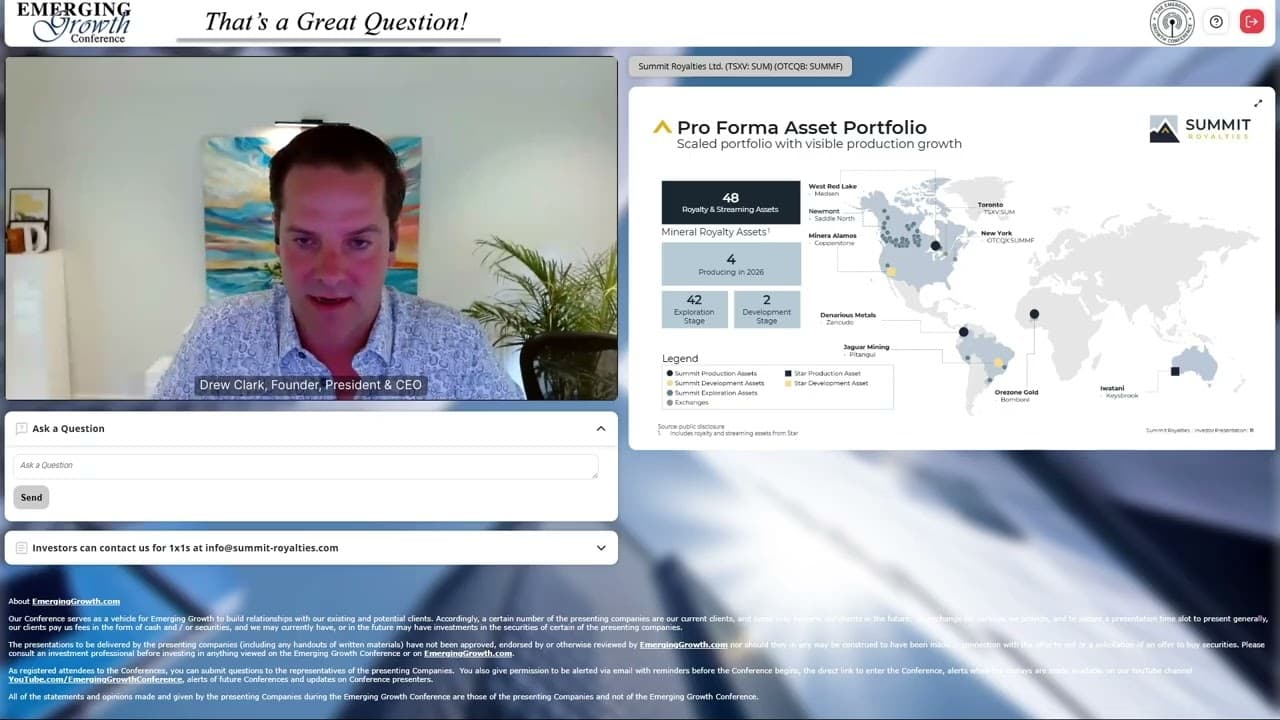Open EmergingGrowth.com link after 'Conference or on'
This screenshot has width=1280, height=720.
tap(468, 654)
